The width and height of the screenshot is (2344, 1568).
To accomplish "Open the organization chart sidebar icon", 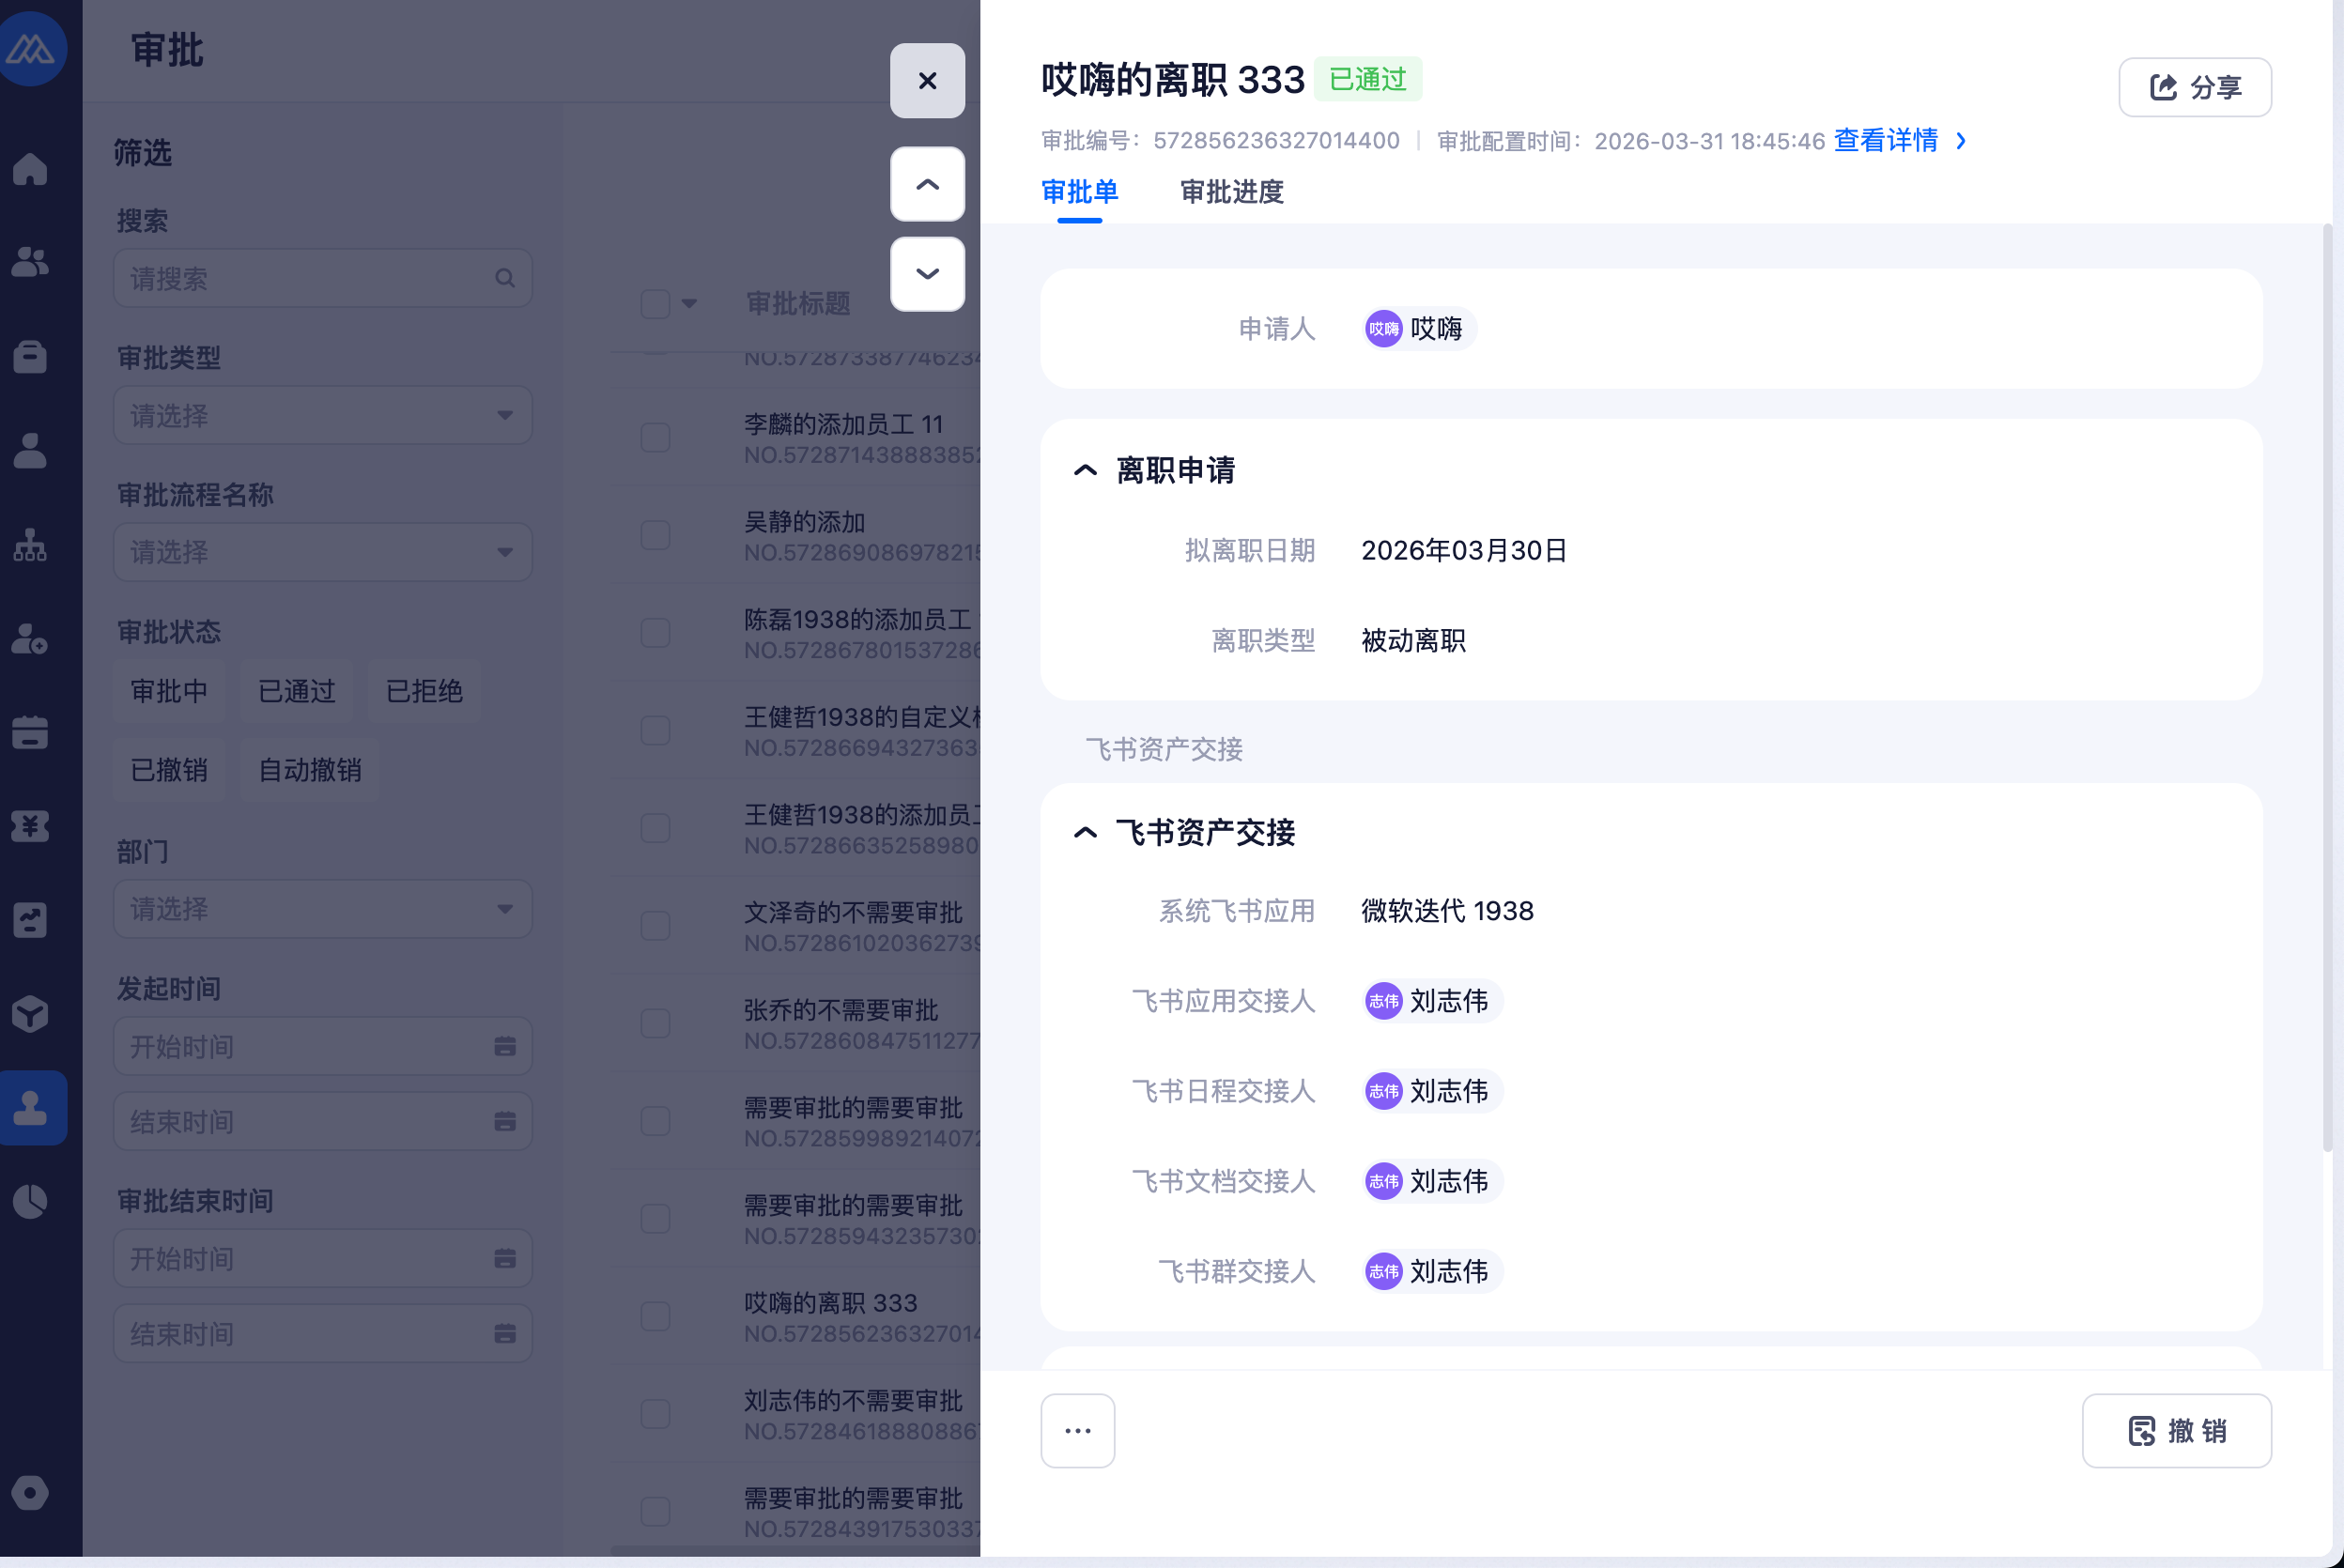I will pyautogui.click(x=30, y=545).
